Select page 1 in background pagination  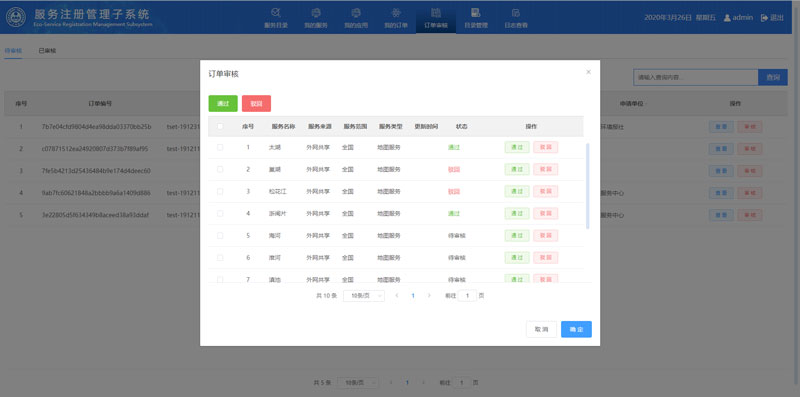pyautogui.click(x=407, y=382)
